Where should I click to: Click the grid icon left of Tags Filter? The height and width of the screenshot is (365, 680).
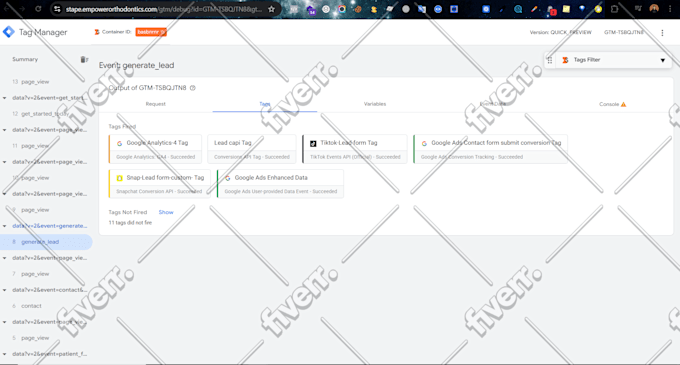[x=549, y=60]
